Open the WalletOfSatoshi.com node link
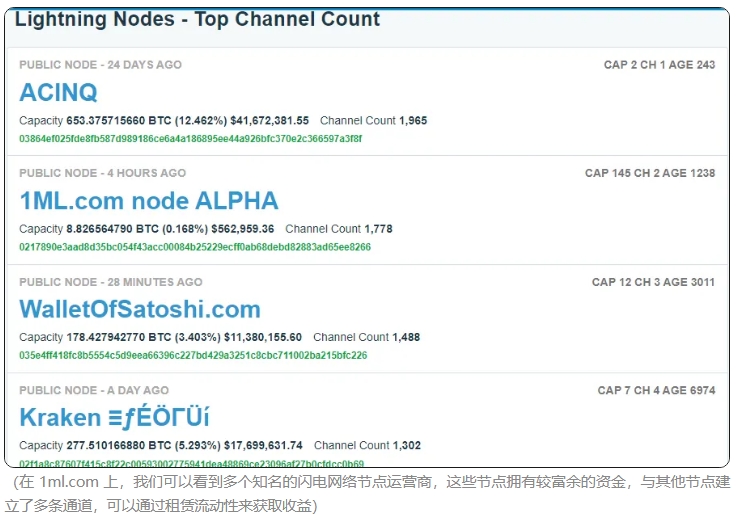The height and width of the screenshot is (522, 741). pyautogui.click(x=140, y=309)
